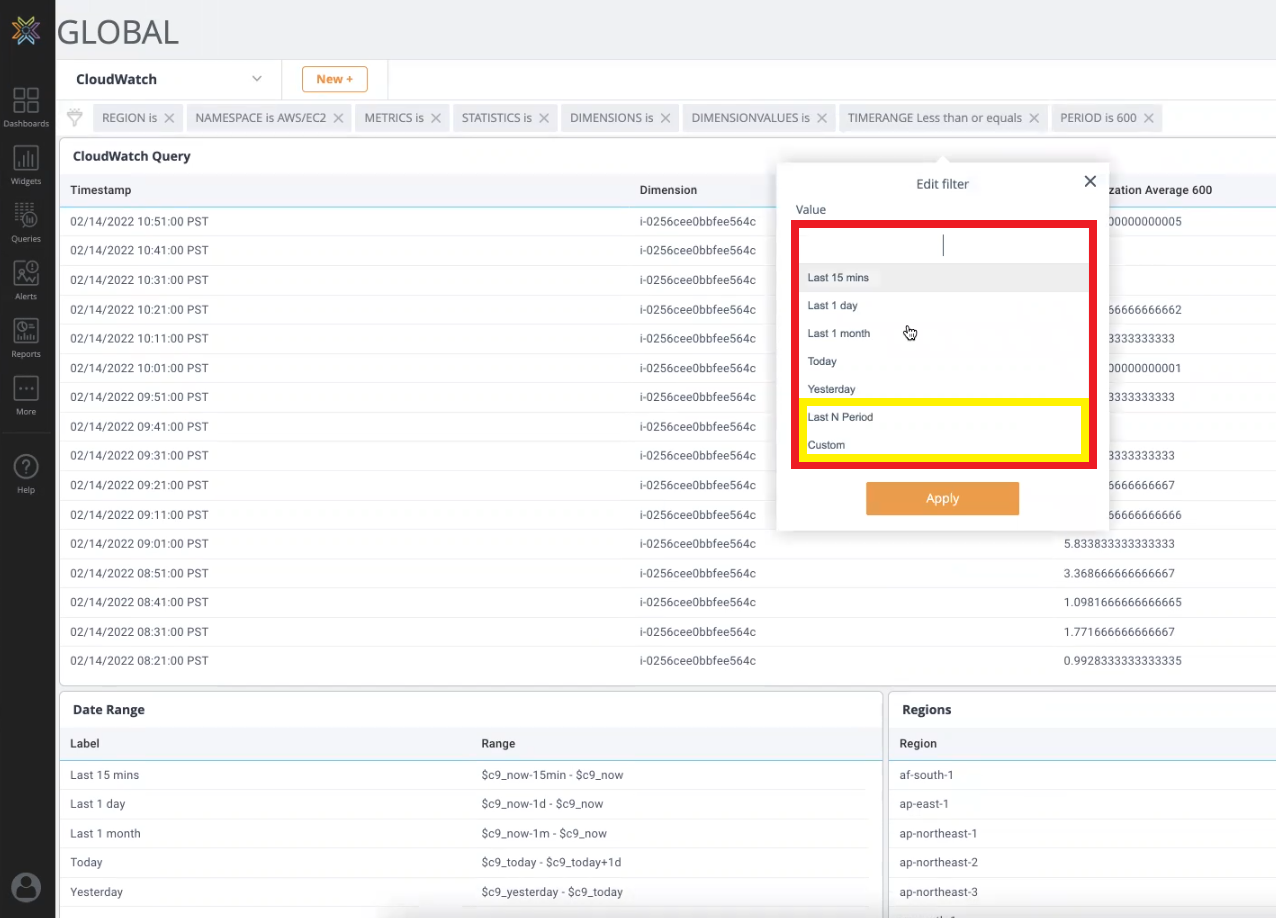Select Today in the value list
The image size is (1276, 918).
pos(944,361)
